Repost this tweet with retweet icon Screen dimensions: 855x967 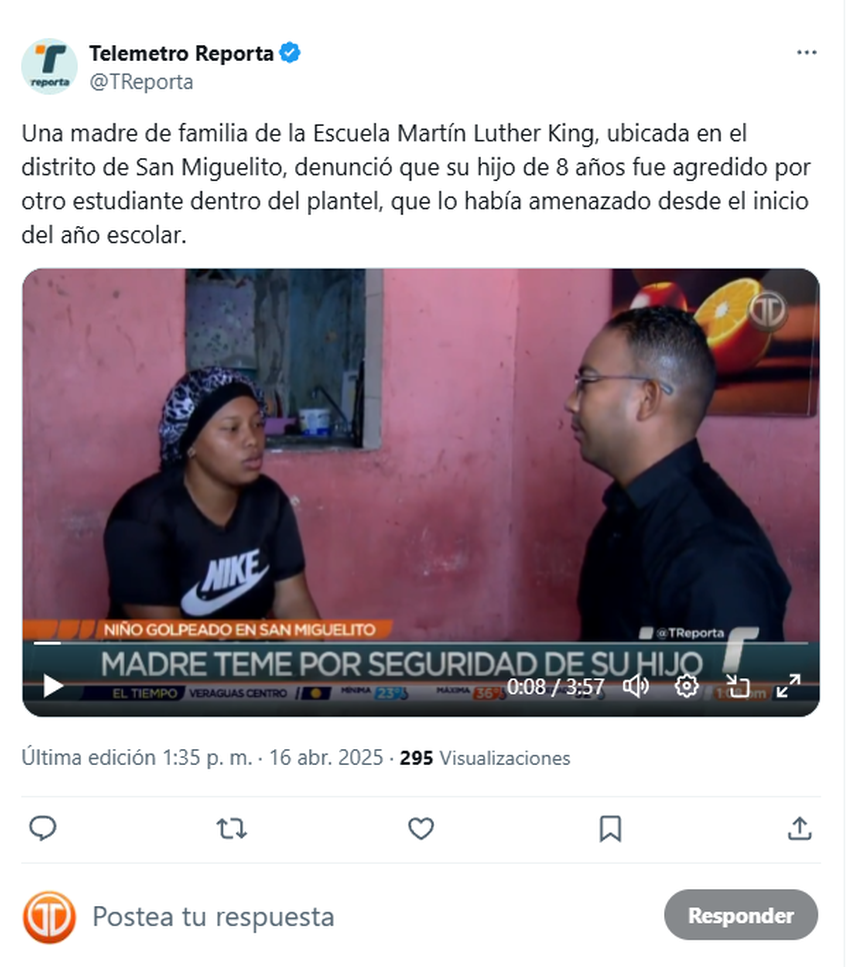pos(232,828)
